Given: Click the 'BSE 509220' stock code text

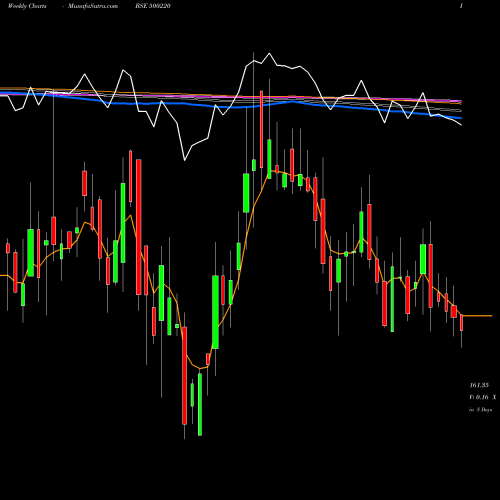Looking at the screenshot, I should click(x=153, y=6).
